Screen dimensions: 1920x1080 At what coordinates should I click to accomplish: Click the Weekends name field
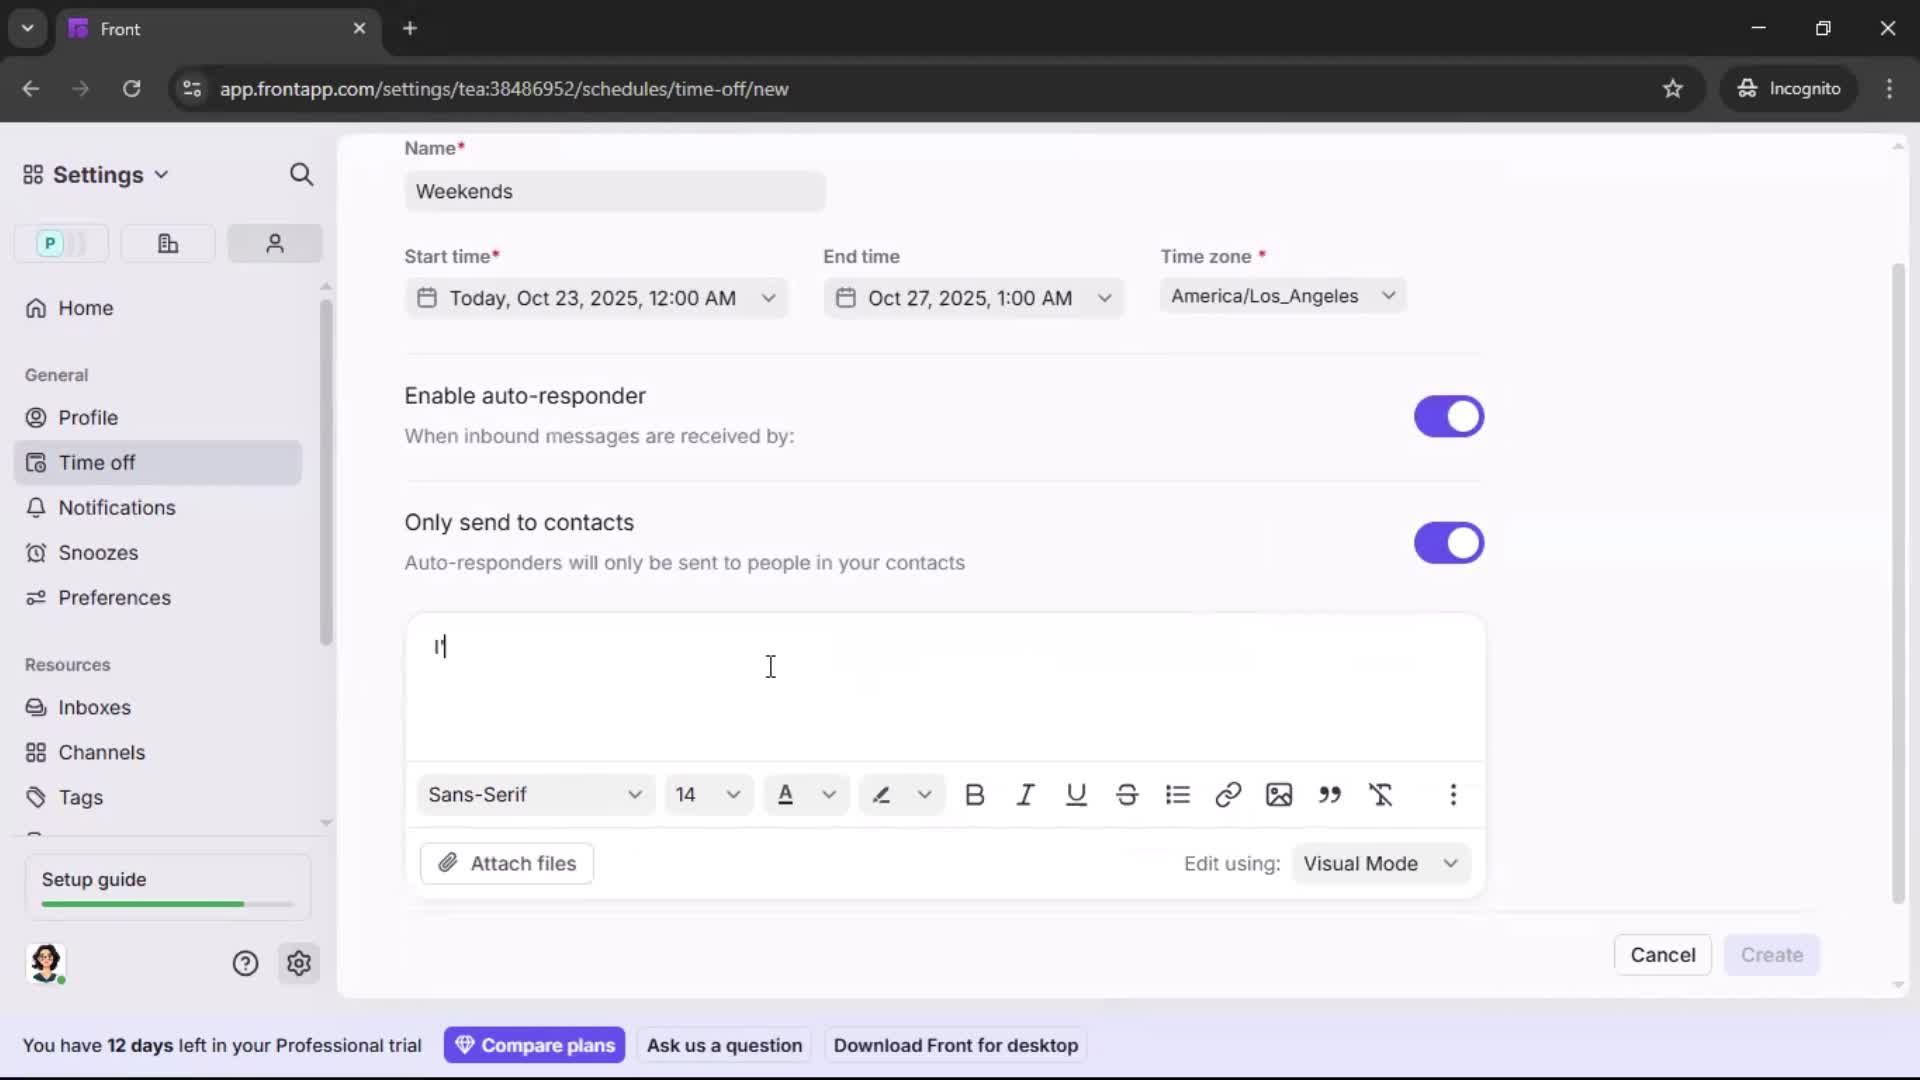click(615, 191)
